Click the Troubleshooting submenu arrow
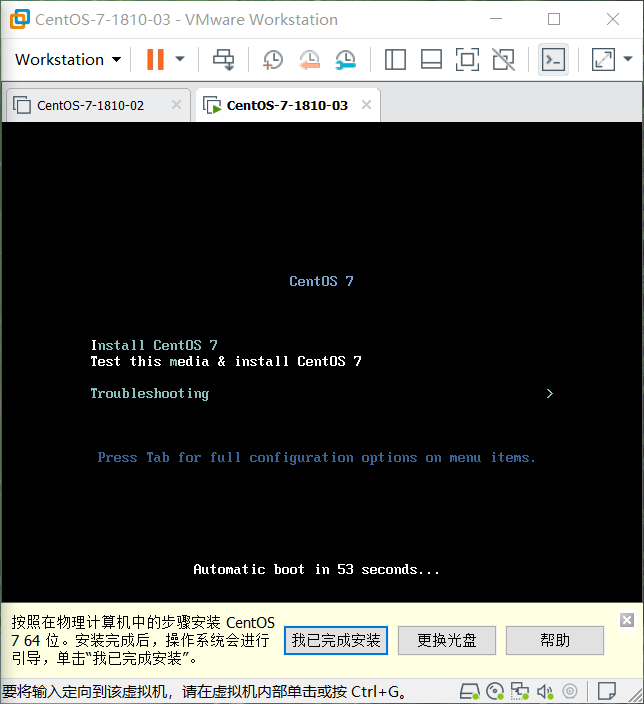Screen dimensions: 644x704 (550, 394)
